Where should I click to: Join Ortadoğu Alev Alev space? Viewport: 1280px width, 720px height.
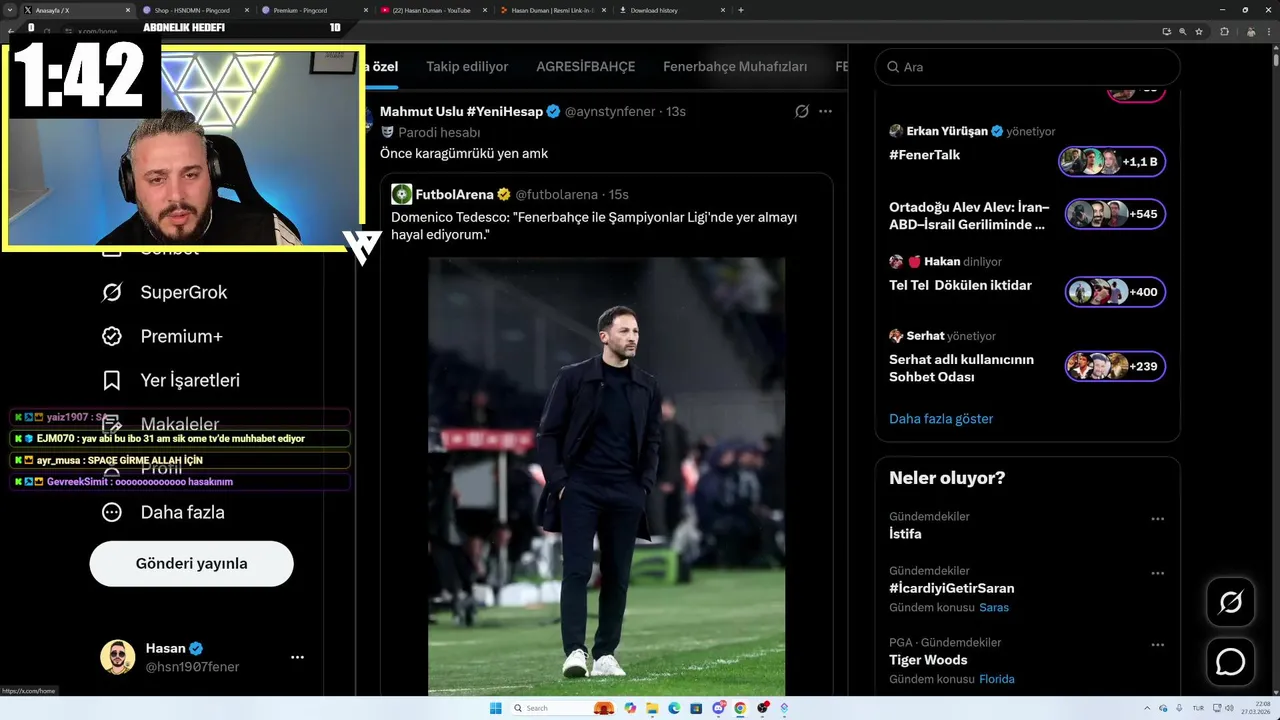click(969, 216)
